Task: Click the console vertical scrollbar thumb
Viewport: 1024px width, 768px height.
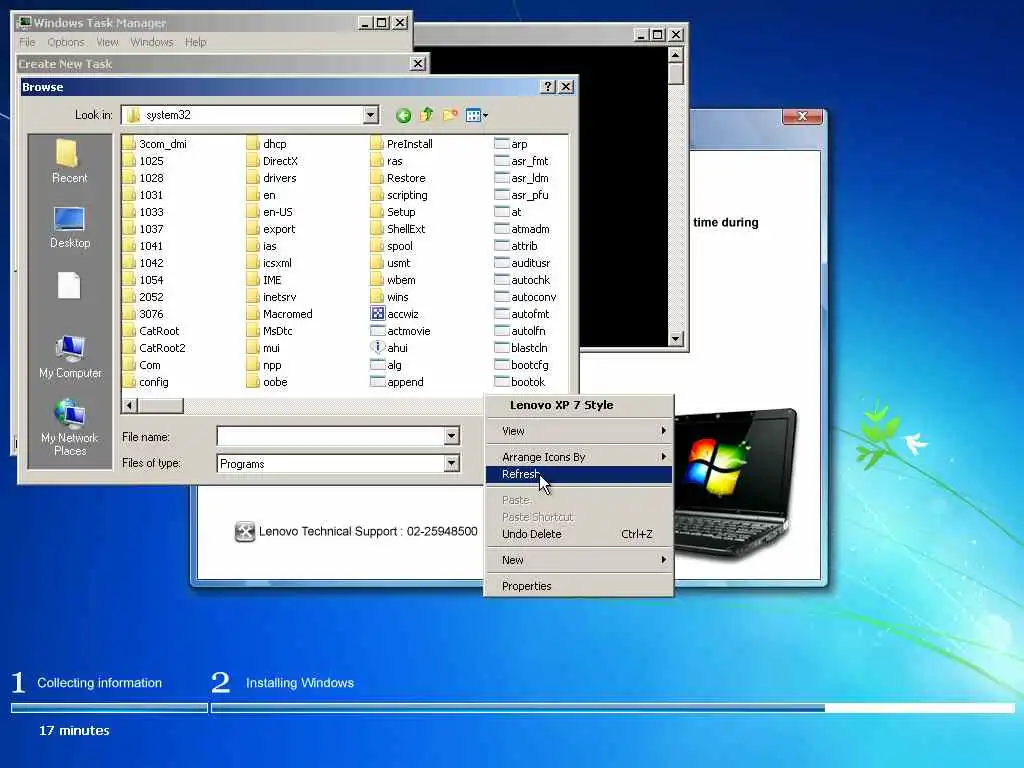Action: tap(676, 73)
